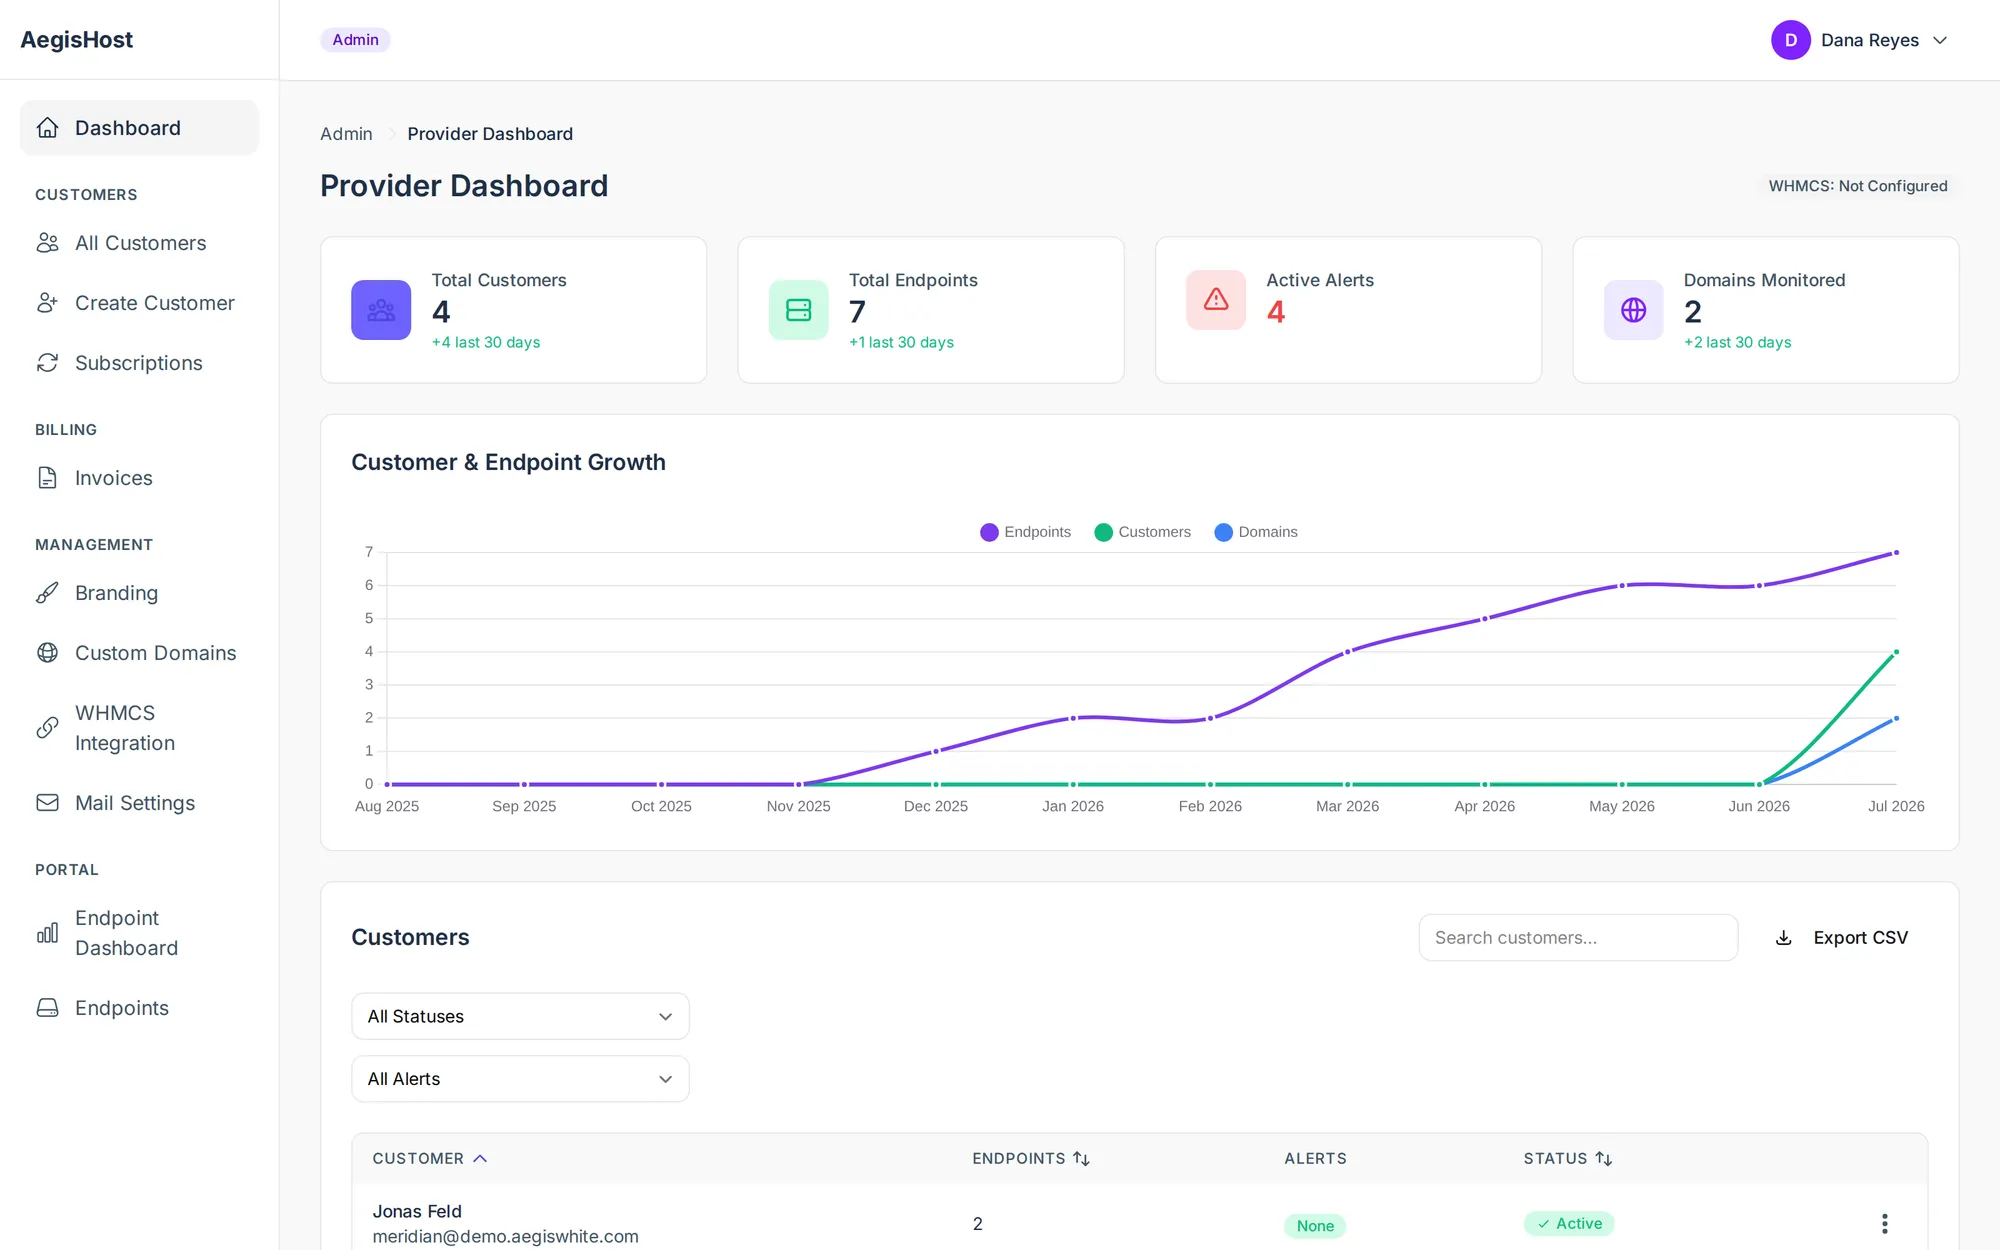
Task: Toggle Customers series in chart legend
Action: (x=1143, y=532)
